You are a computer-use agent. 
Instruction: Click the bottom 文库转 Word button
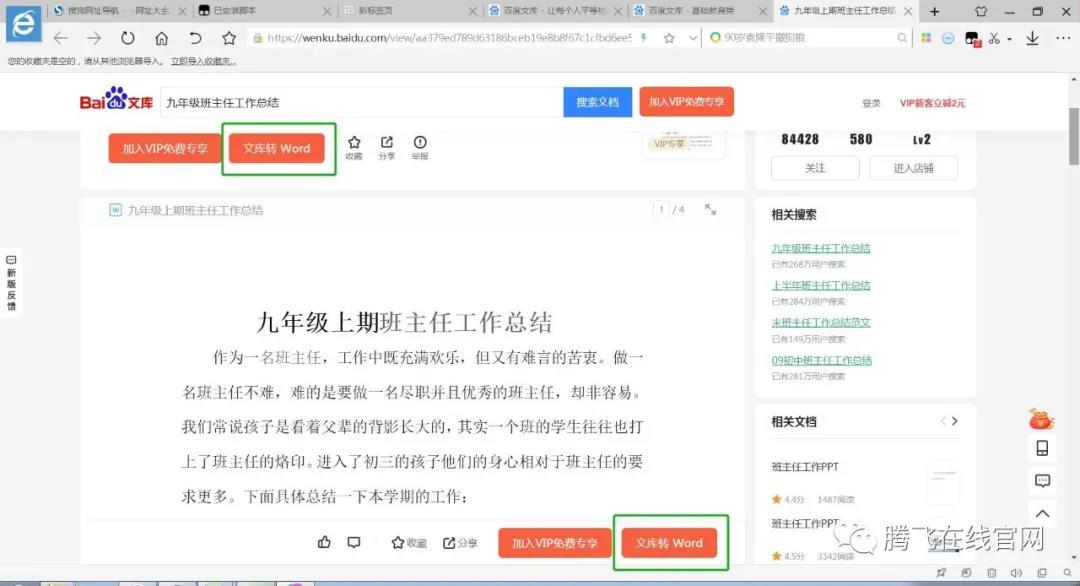coord(670,543)
